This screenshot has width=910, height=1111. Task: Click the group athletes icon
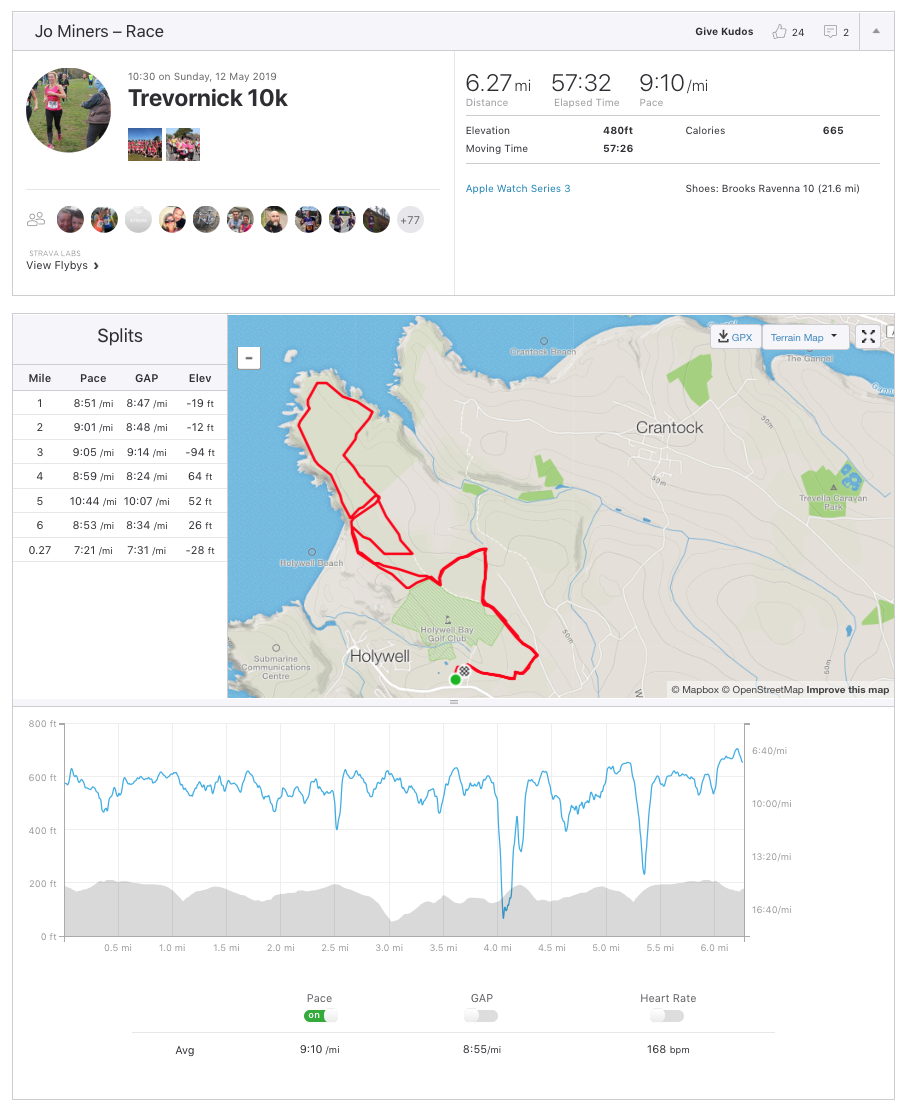[x=37, y=219]
